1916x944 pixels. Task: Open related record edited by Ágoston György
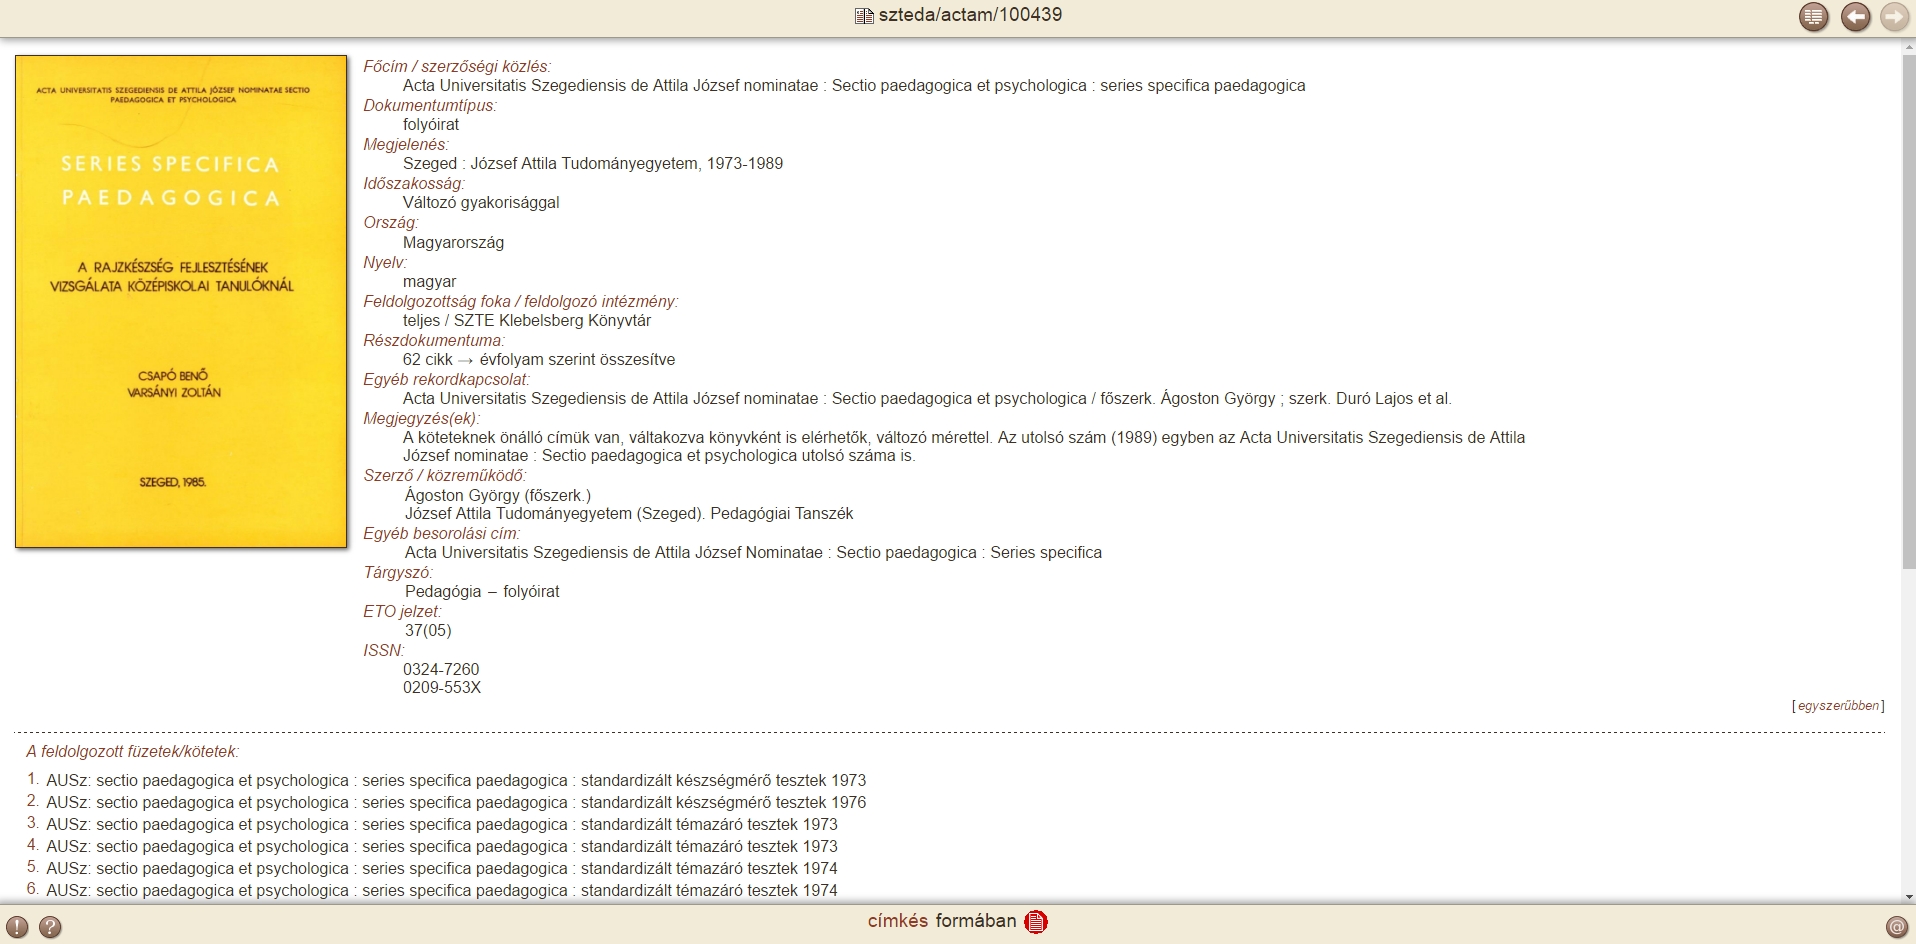click(x=927, y=399)
